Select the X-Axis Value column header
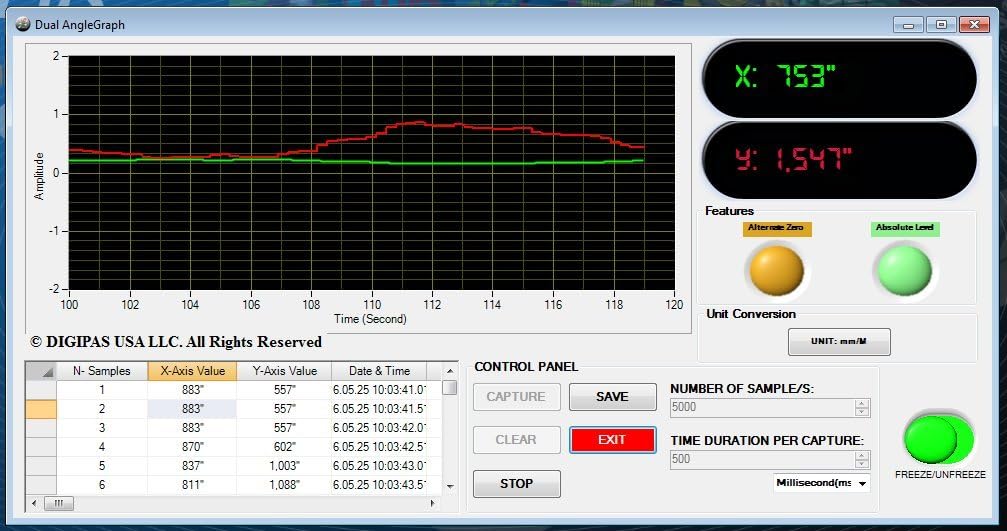The image size is (1007, 531). tap(192, 371)
